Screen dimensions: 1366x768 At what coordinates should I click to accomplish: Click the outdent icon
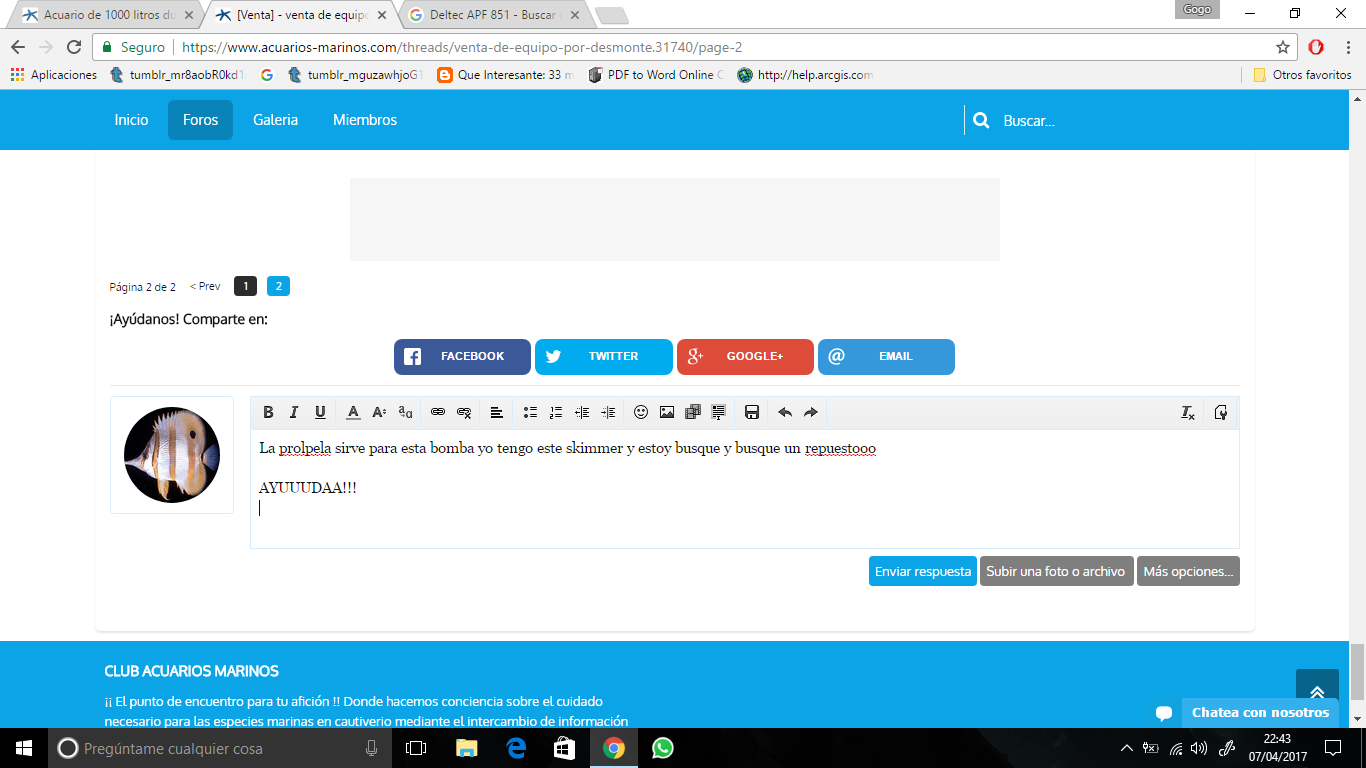[x=582, y=412]
